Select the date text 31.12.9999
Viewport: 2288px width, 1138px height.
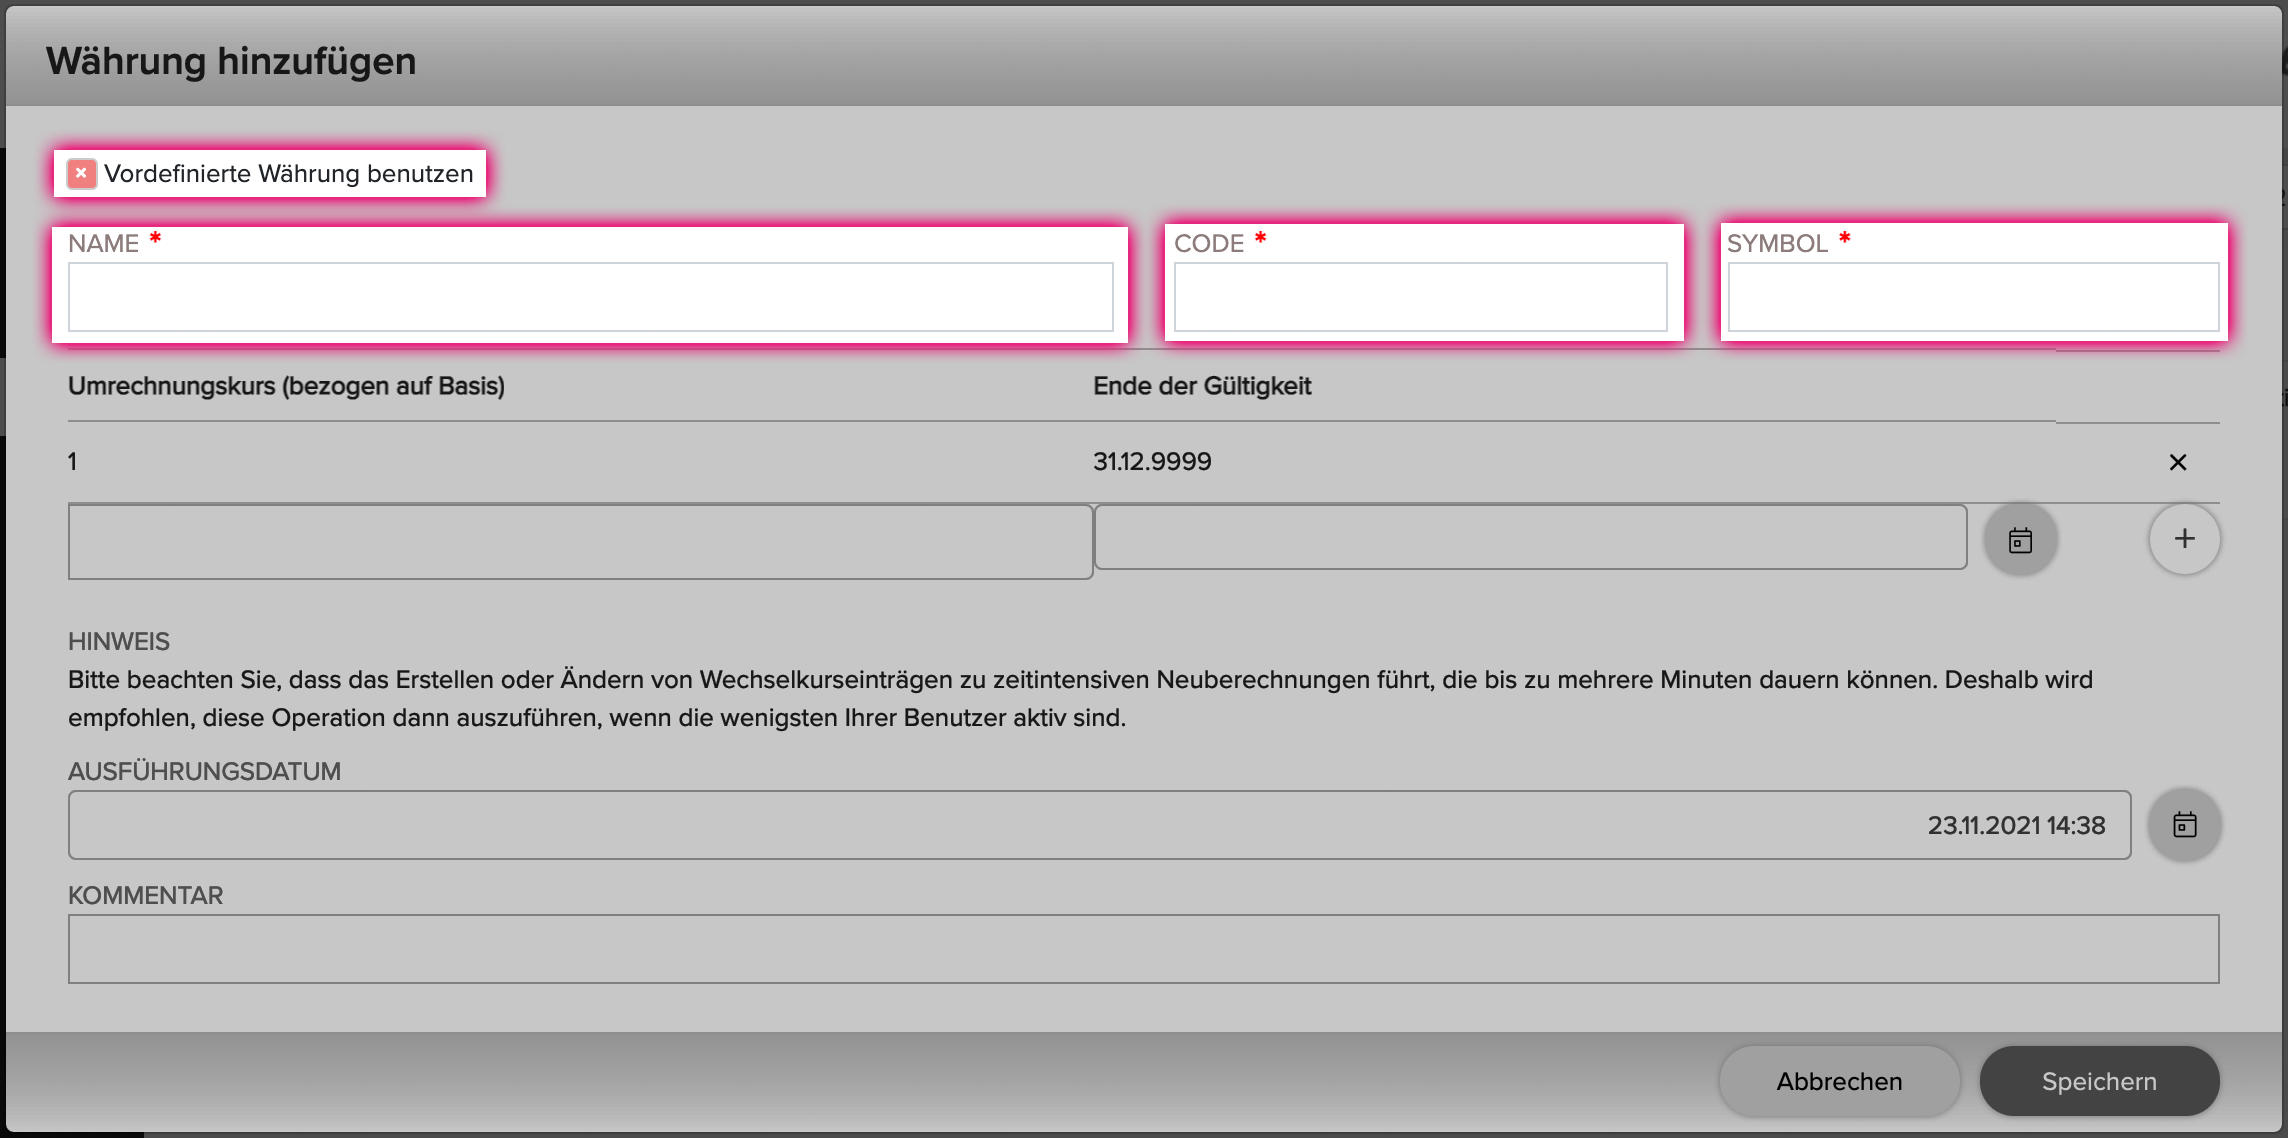pos(1152,461)
